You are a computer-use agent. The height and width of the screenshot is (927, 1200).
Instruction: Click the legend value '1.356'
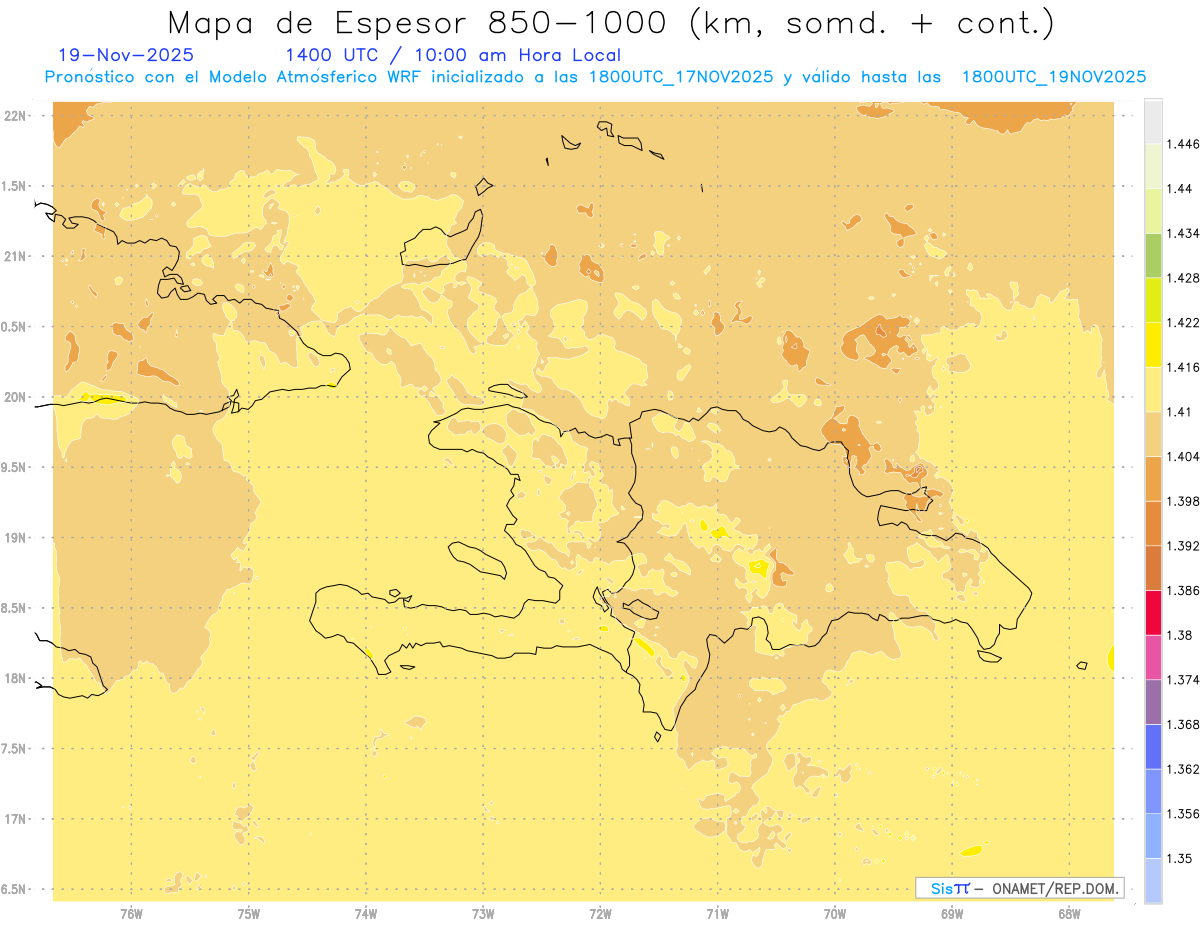click(x=1183, y=814)
